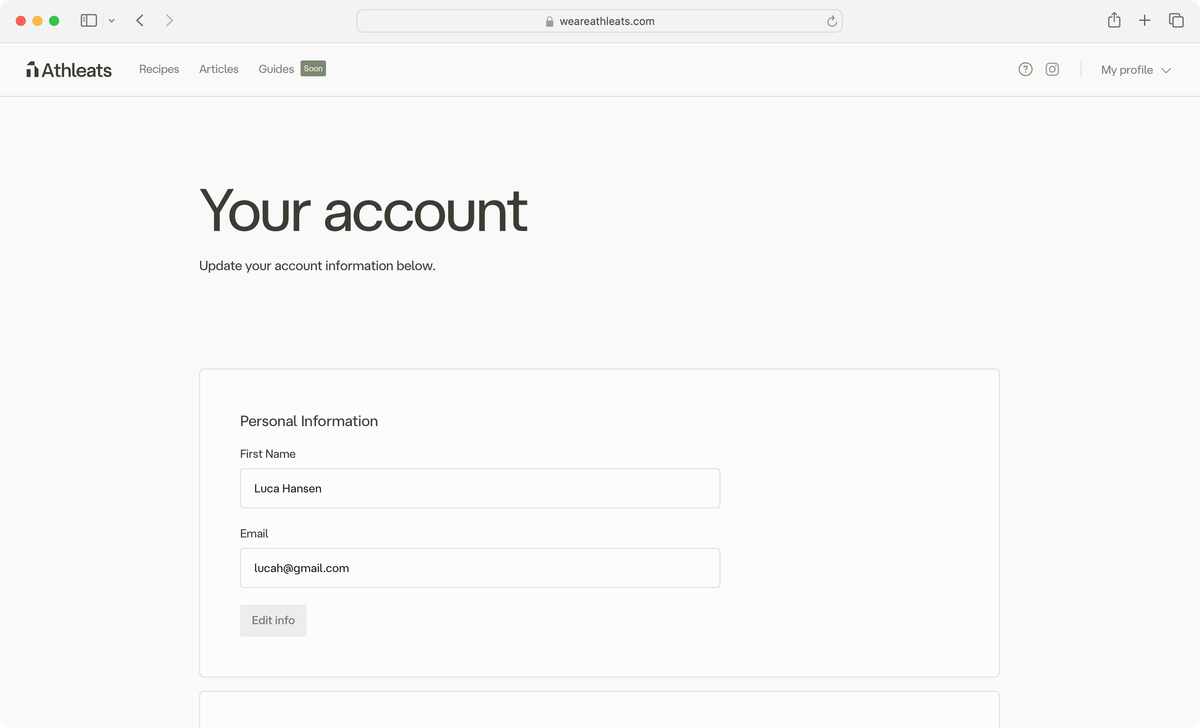The width and height of the screenshot is (1200, 728).
Task: Maximize the window with green button
Action: point(54,21)
